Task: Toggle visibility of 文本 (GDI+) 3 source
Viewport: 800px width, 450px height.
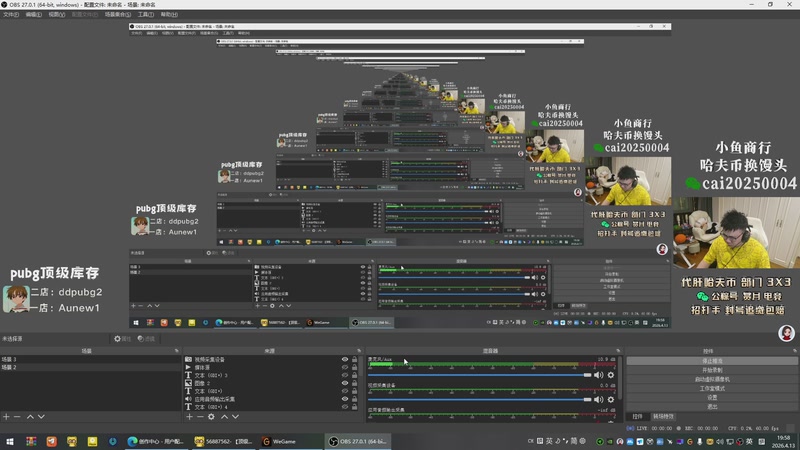Action: tap(345, 375)
